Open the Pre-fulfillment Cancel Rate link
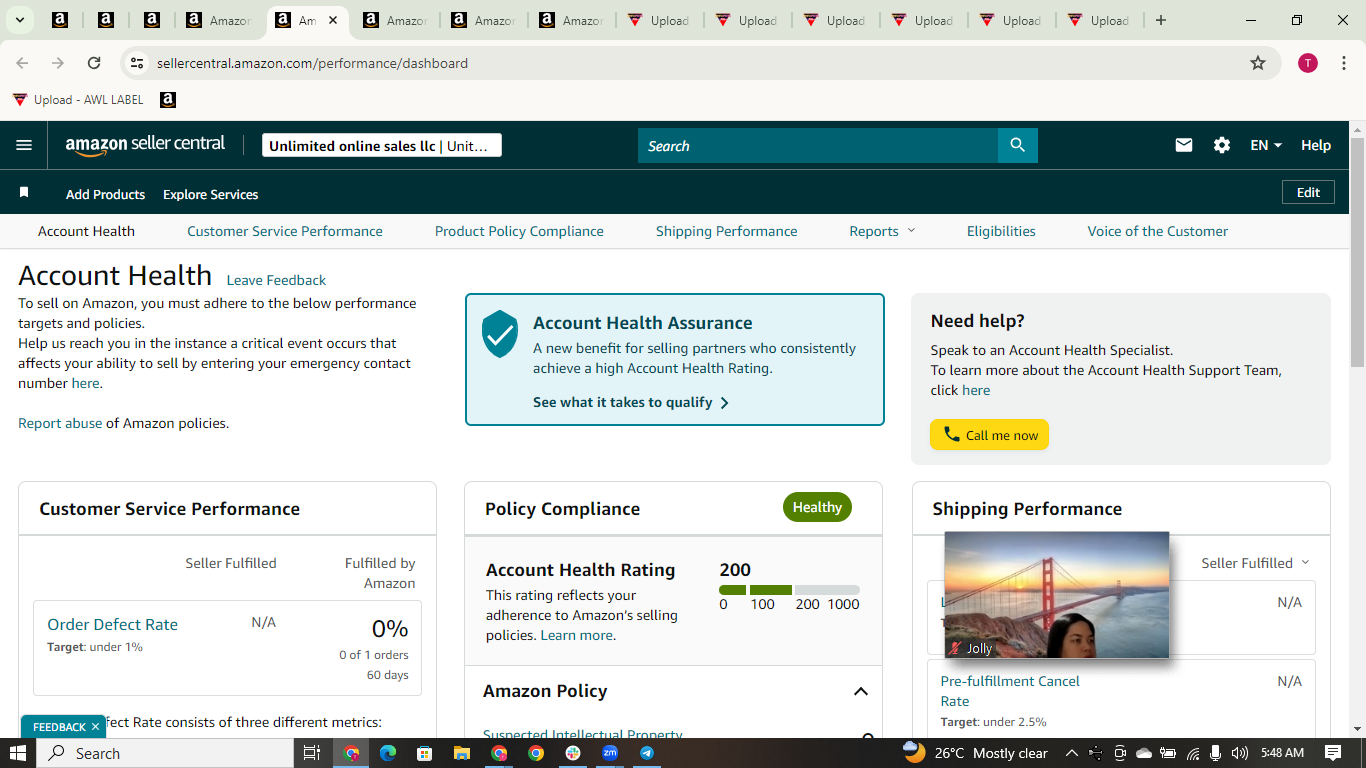This screenshot has width=1366, height=768. (1010, 691)
